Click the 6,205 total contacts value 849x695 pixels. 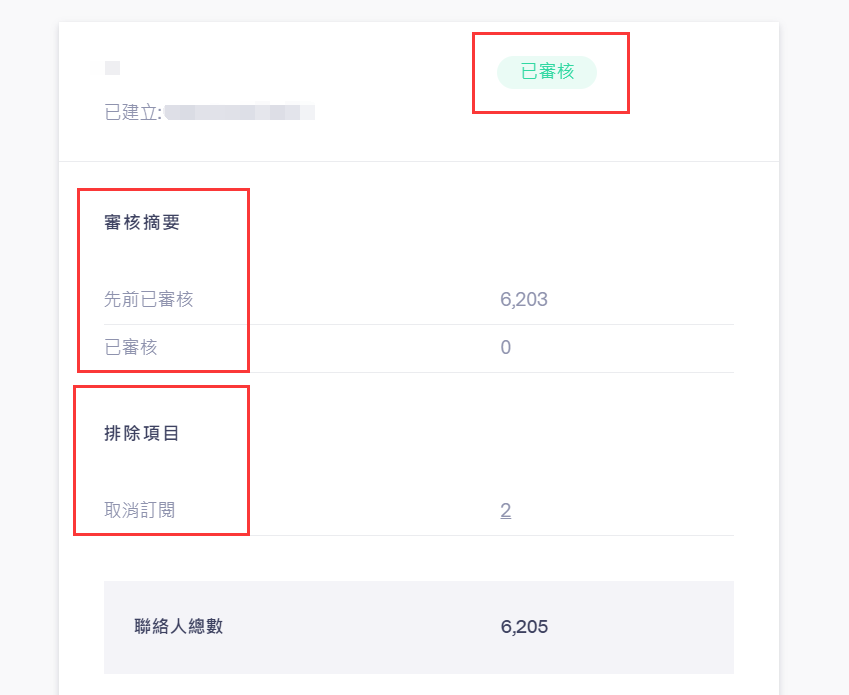point(524,628)
